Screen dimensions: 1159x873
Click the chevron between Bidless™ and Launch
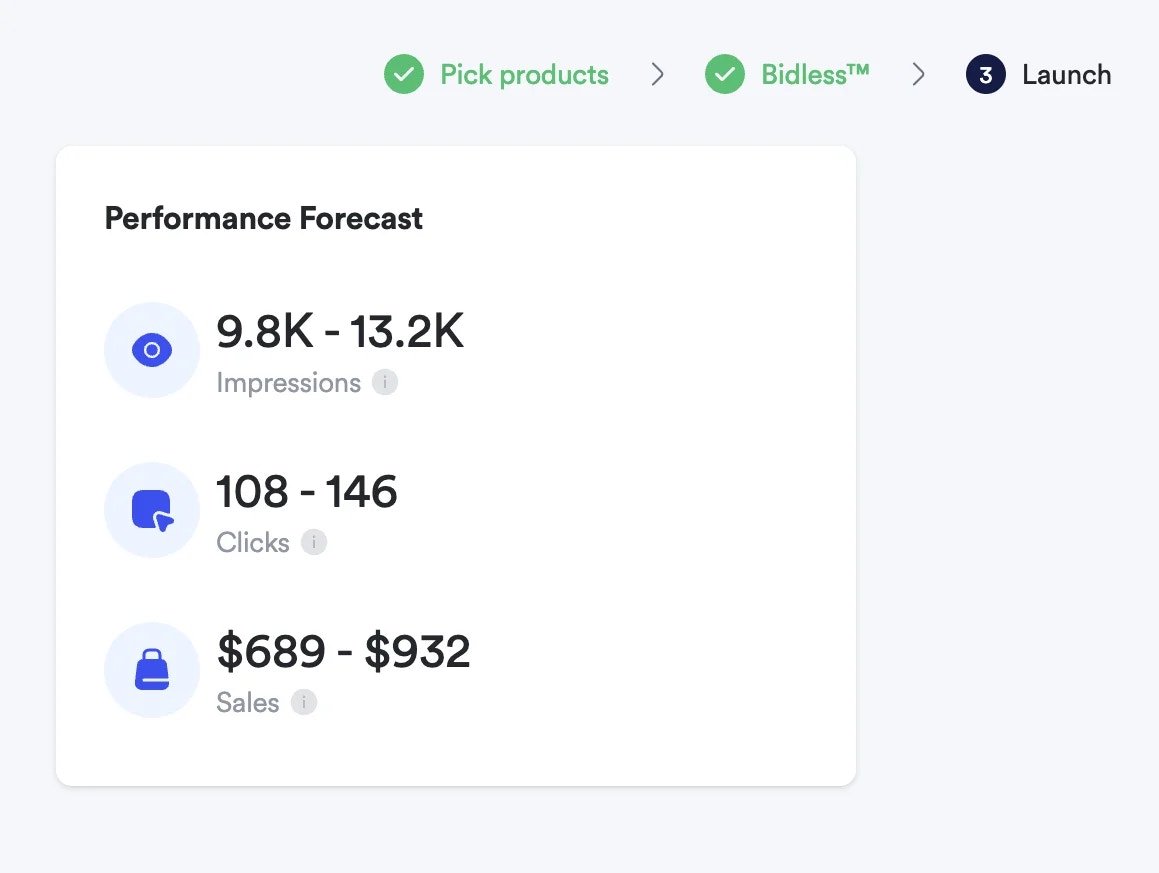pyautogui.click(x=919, y=74)
